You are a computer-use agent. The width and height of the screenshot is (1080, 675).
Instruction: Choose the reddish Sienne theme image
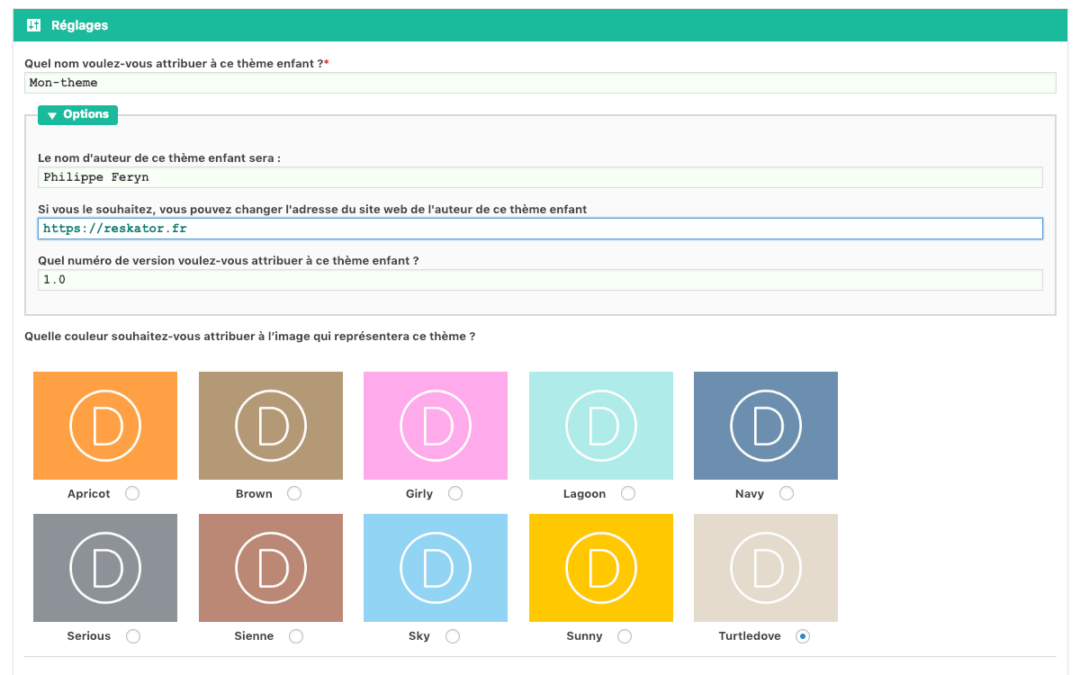tap(271, 568)
